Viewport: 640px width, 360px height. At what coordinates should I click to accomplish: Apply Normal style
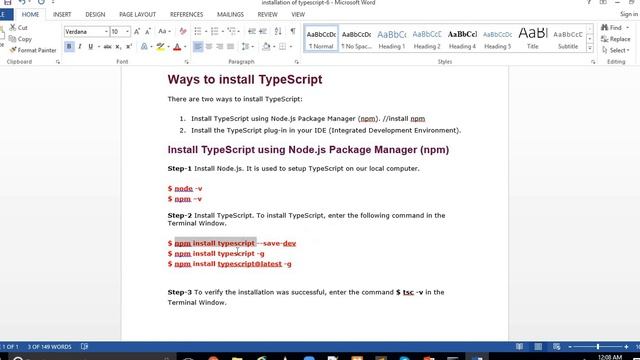click(x=321, y=39)
